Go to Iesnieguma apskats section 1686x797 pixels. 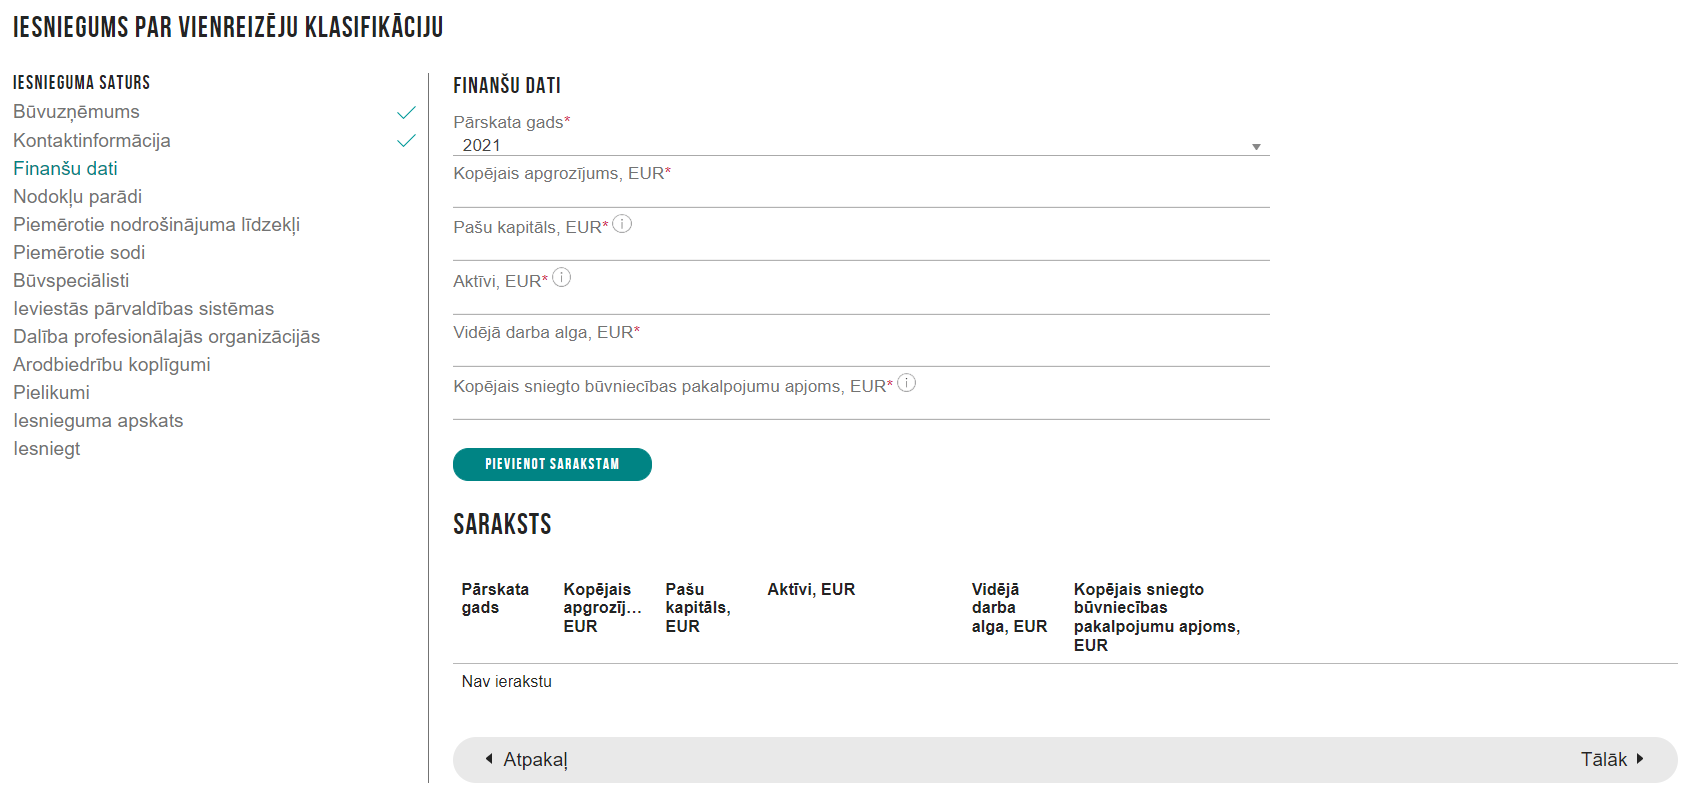pyautogui.click(x=98, y=421)
